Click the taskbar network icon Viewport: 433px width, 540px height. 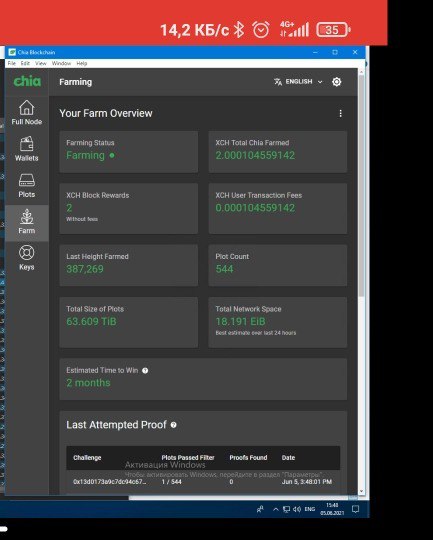point(286,509)
